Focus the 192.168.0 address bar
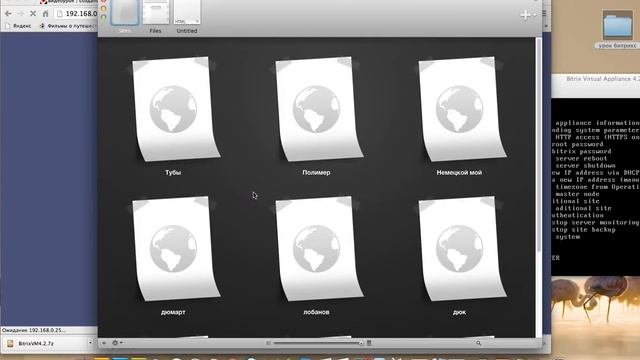 tap(77, 13)
